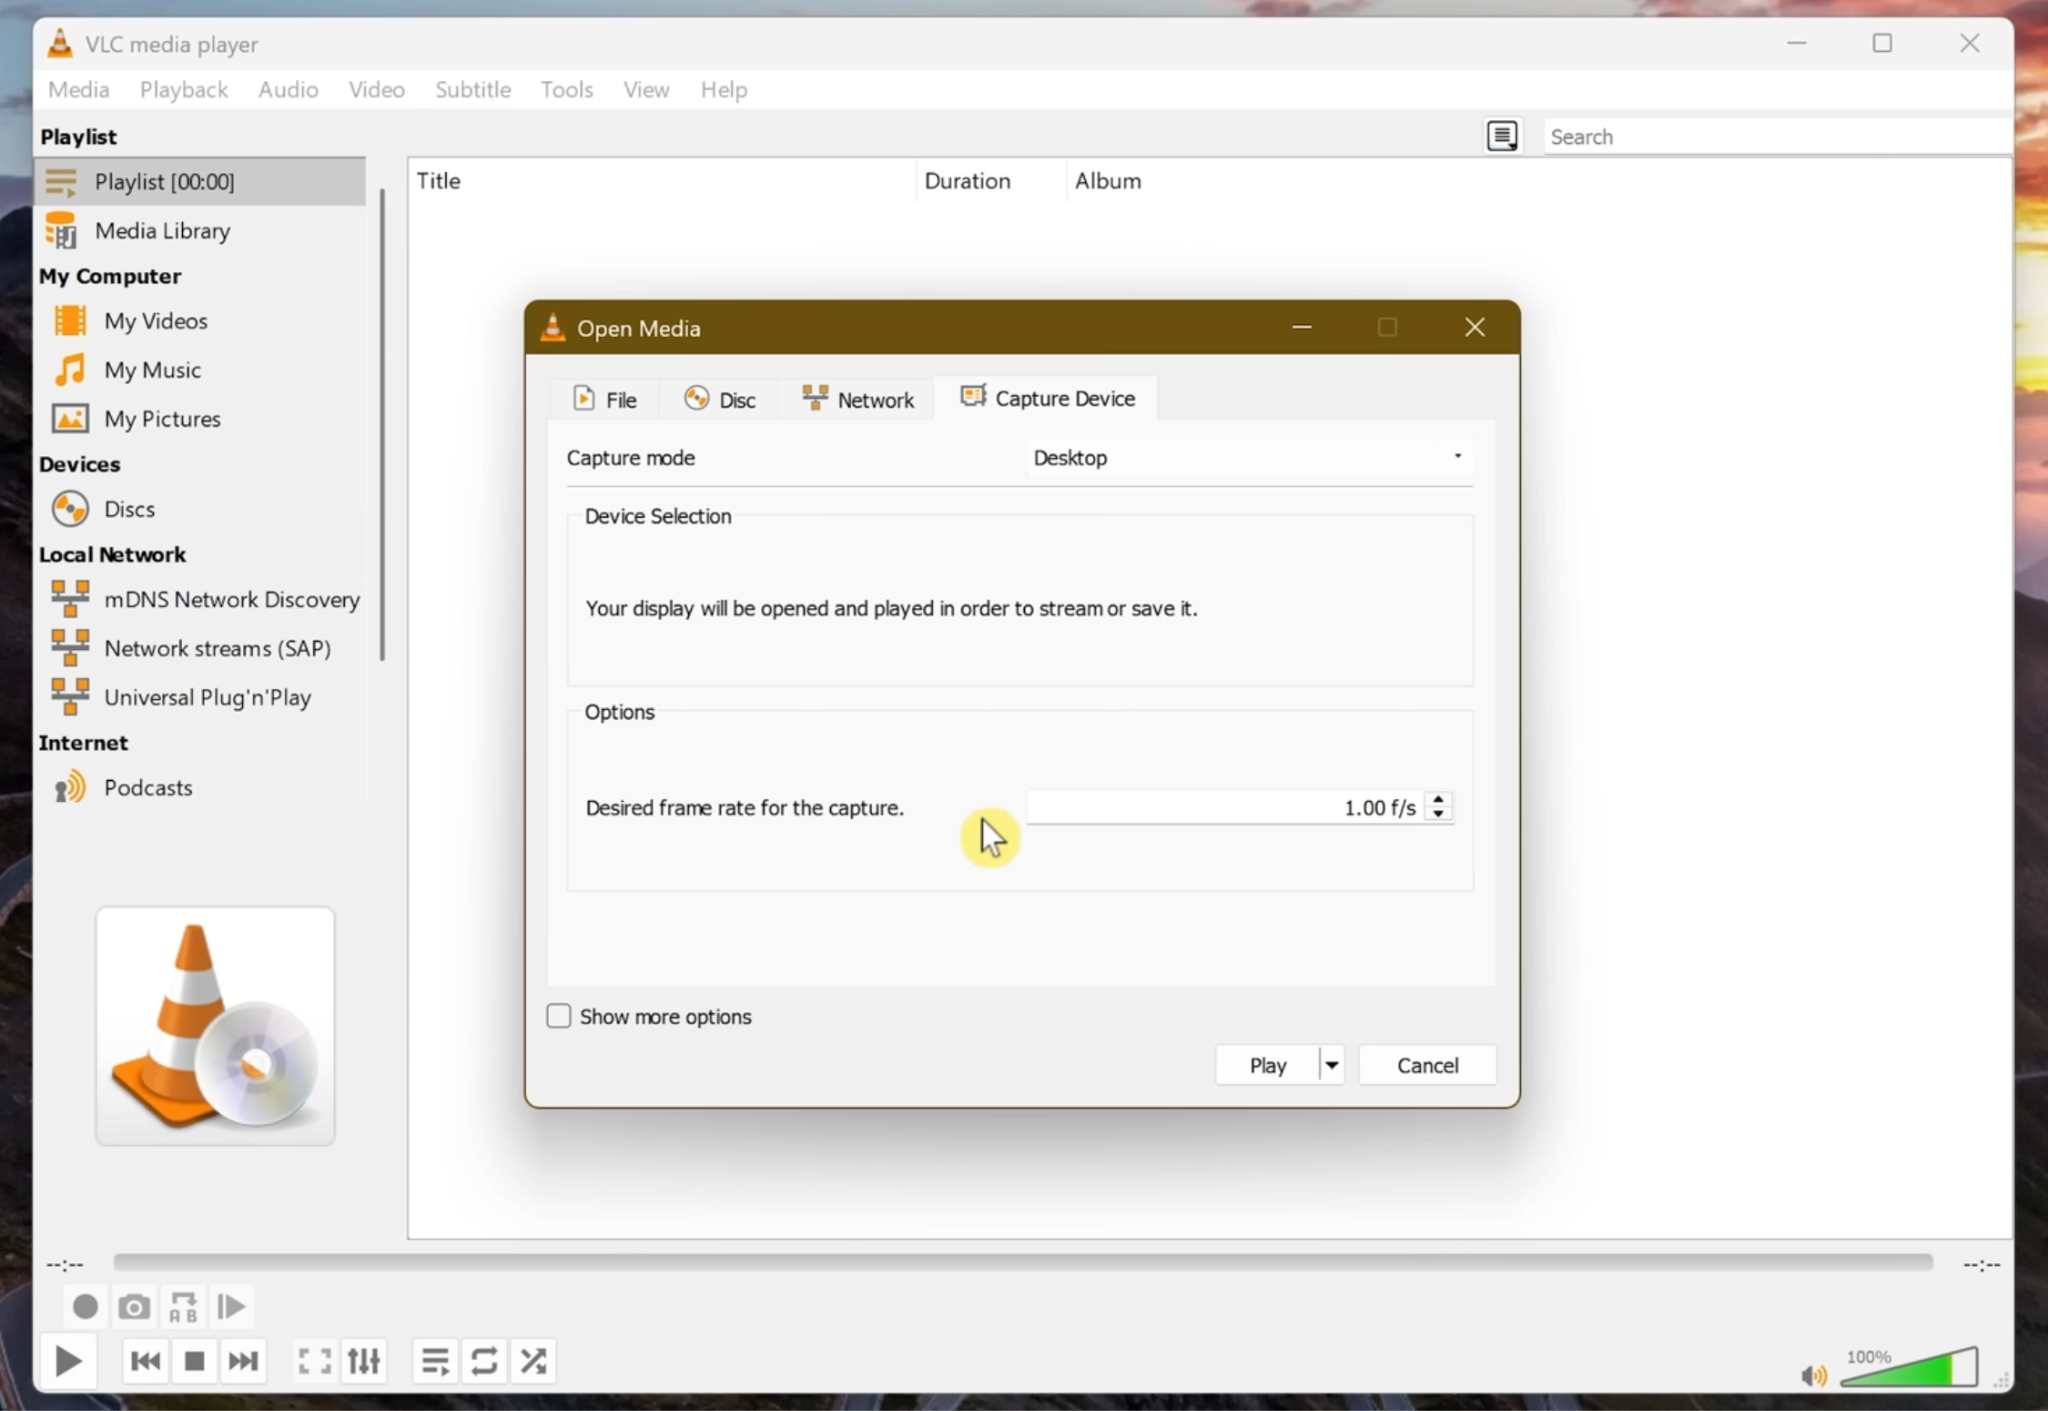Open the Tools menu
Viewport: 2048px width, 1411px height.
[x=566, y=89]
